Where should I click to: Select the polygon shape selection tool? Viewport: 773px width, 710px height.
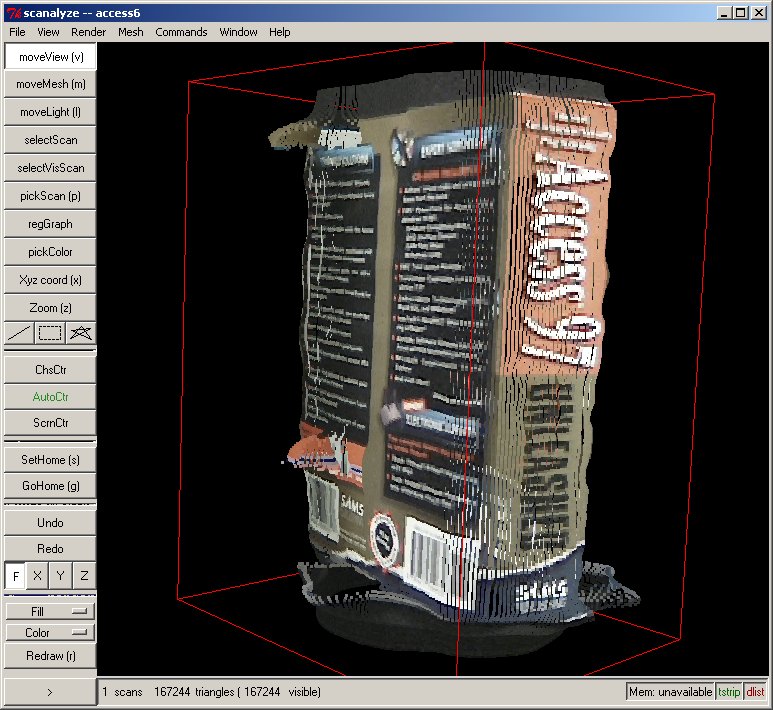[x=81, y=333]
